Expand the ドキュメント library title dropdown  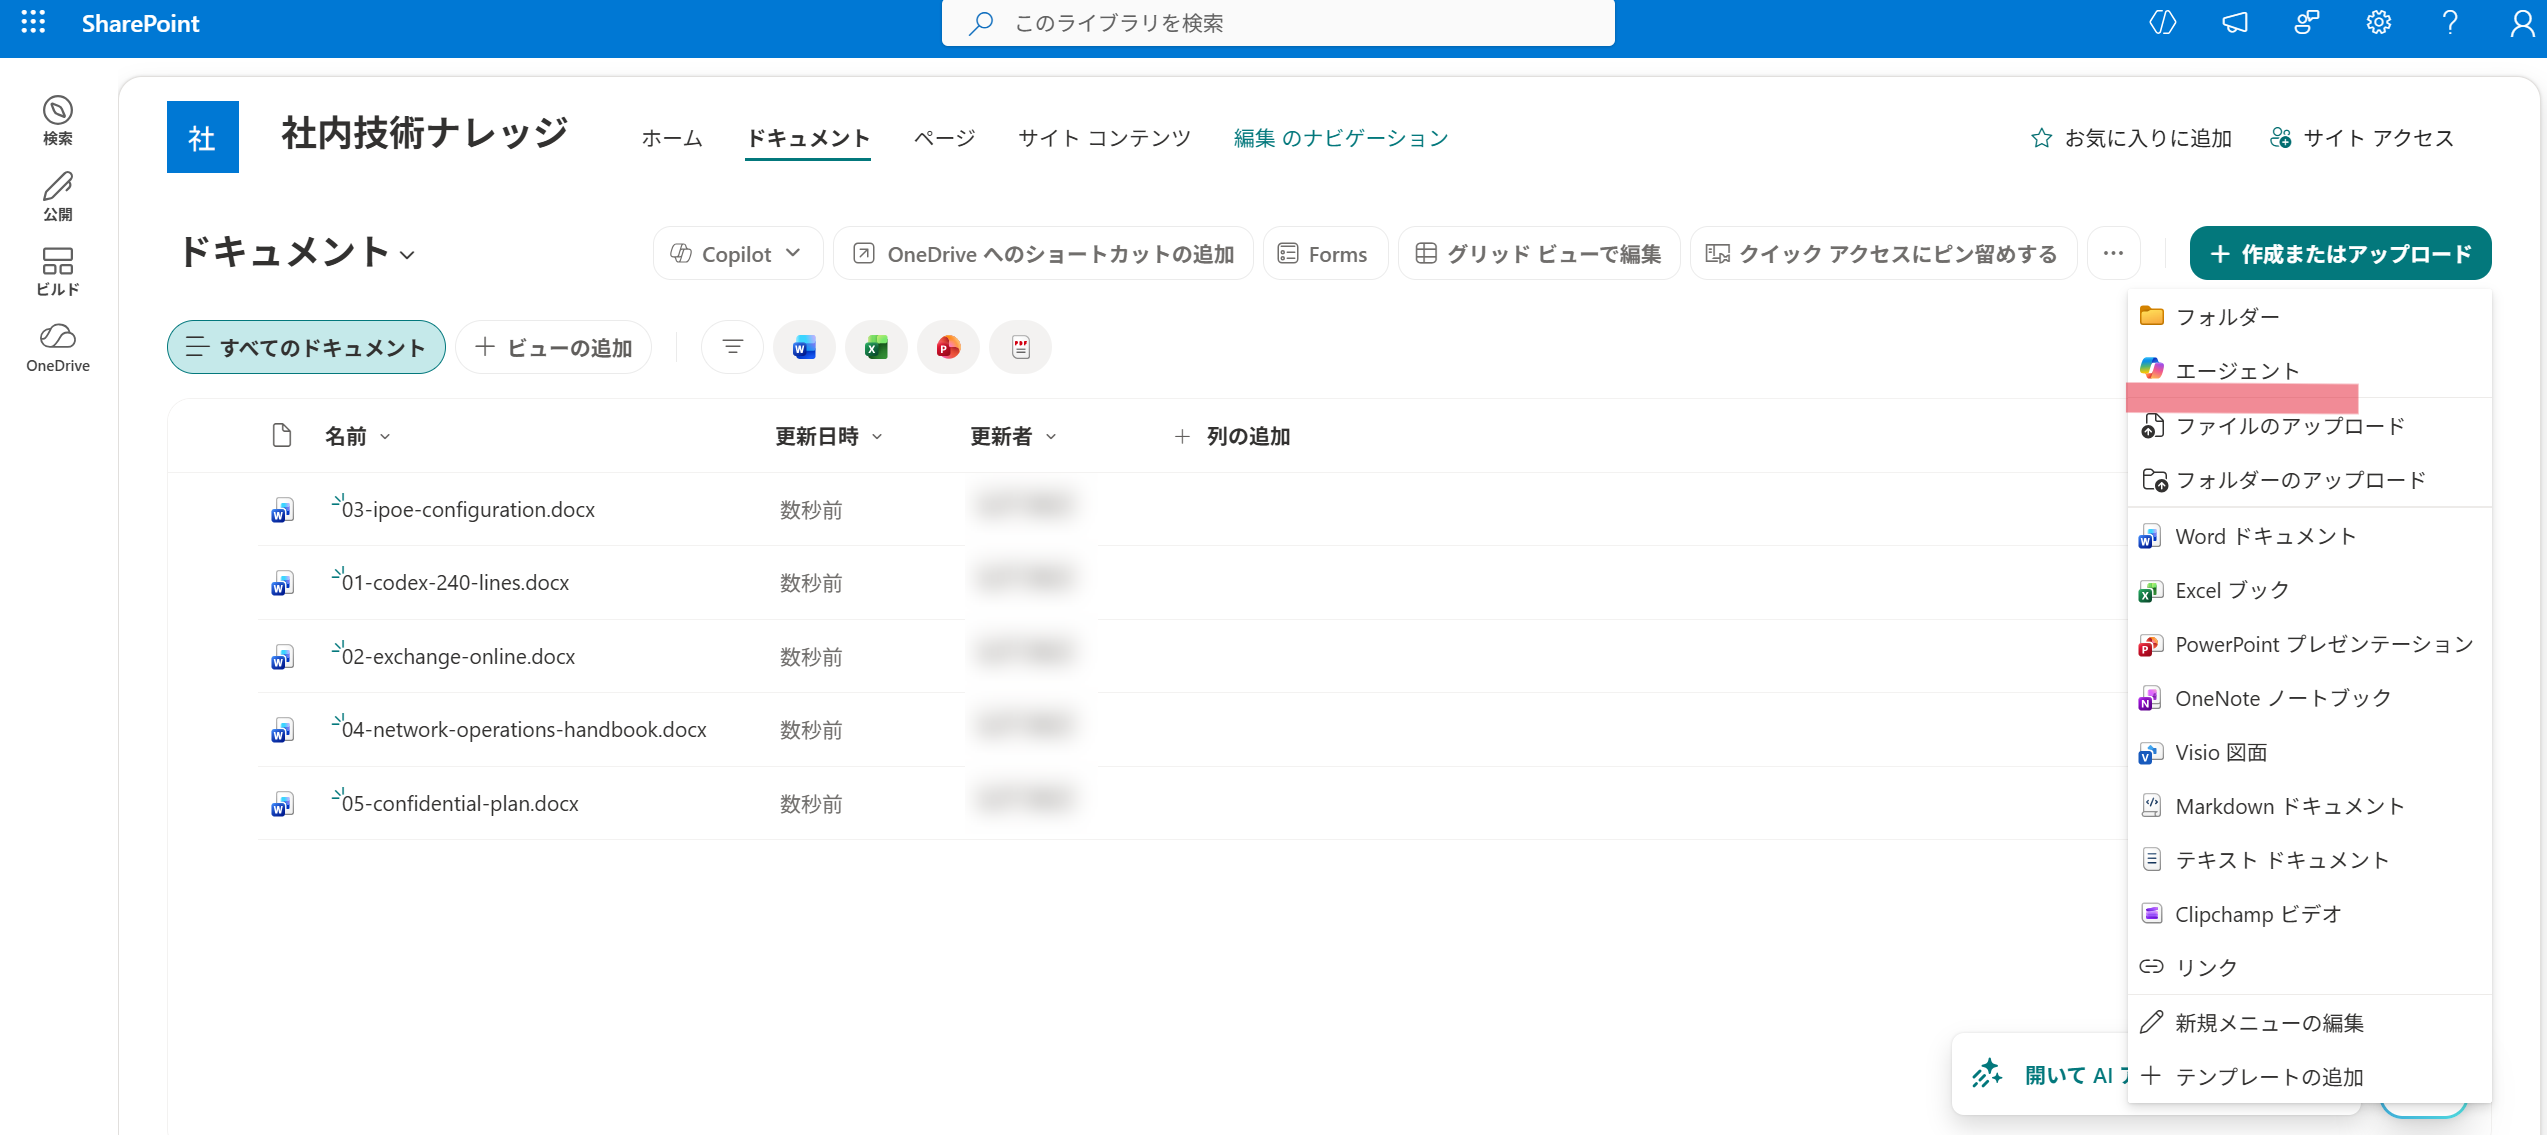pyautogui.click(x=407, y=254)
